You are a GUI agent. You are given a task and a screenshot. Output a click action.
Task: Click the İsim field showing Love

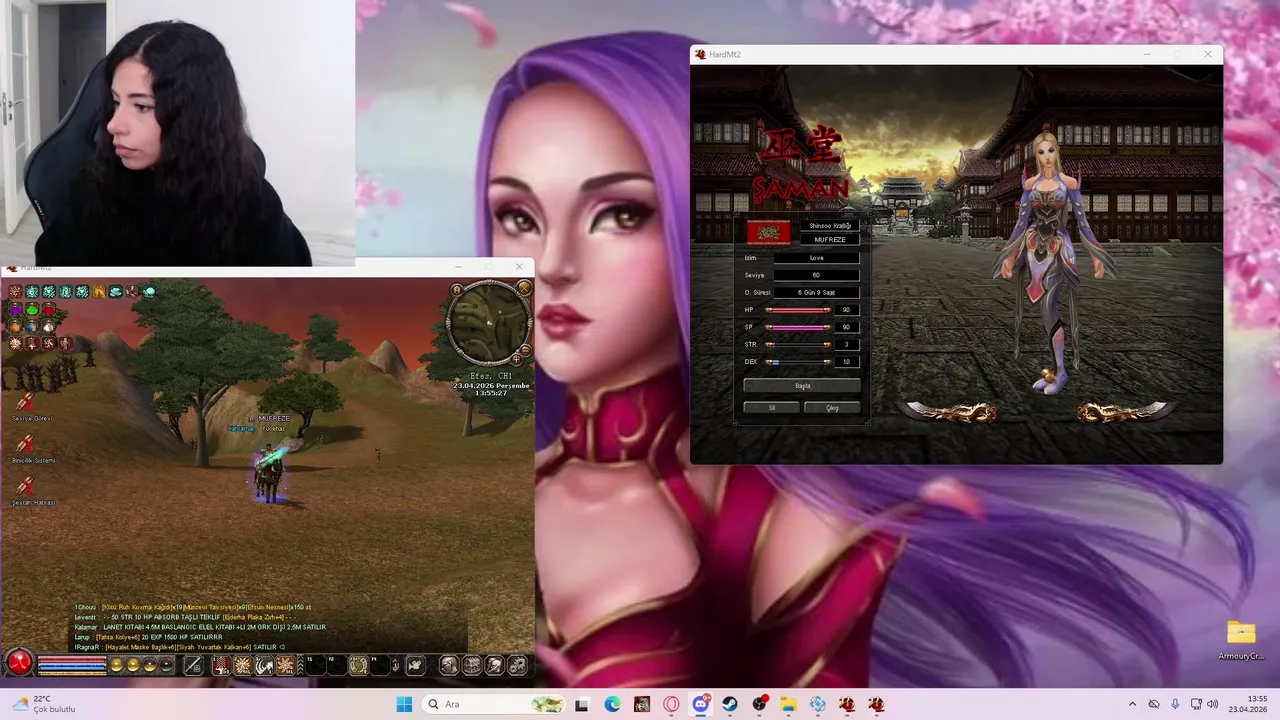pos(816,258)
